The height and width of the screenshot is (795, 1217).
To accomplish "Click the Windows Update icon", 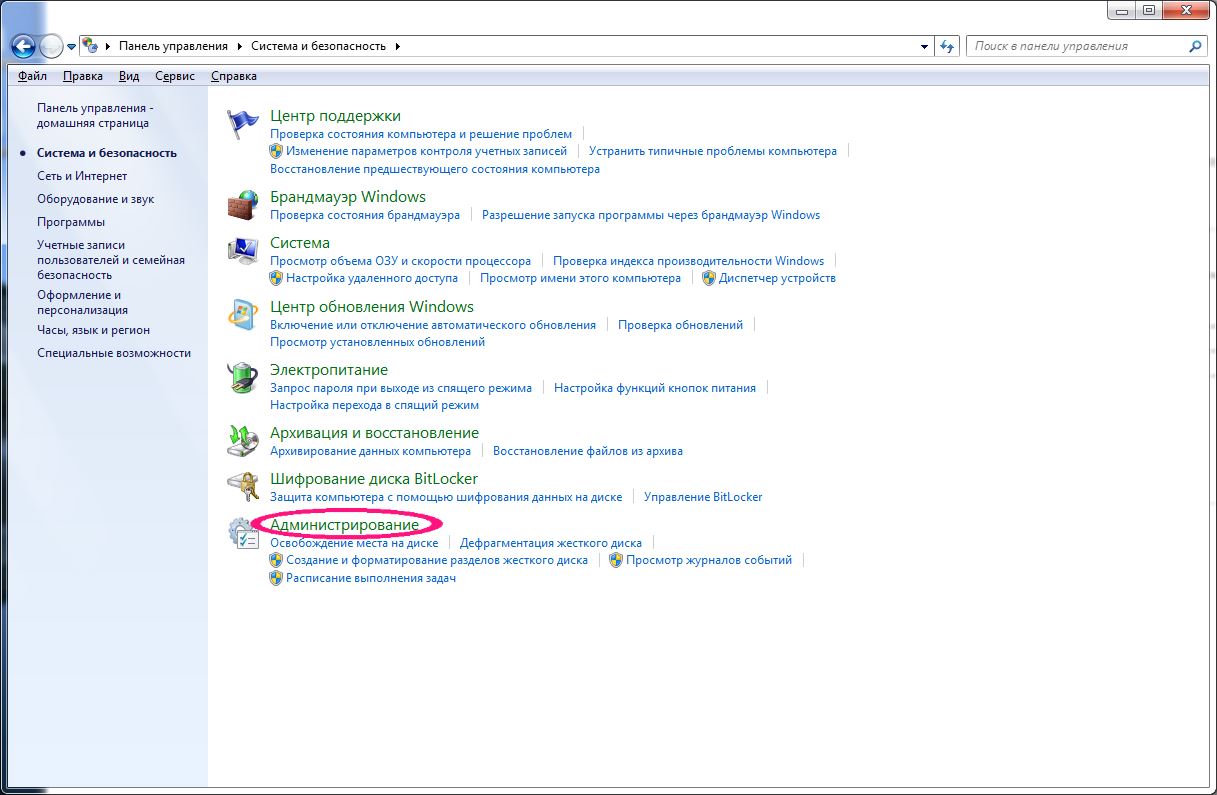I will 243,315.
